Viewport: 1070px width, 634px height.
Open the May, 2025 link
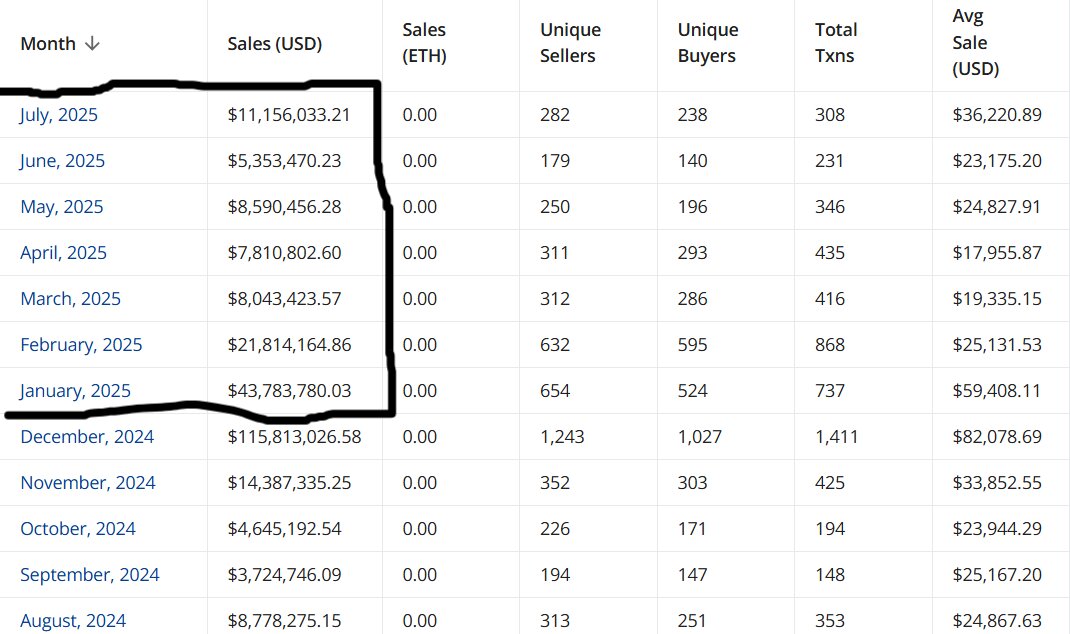point(61,207)
